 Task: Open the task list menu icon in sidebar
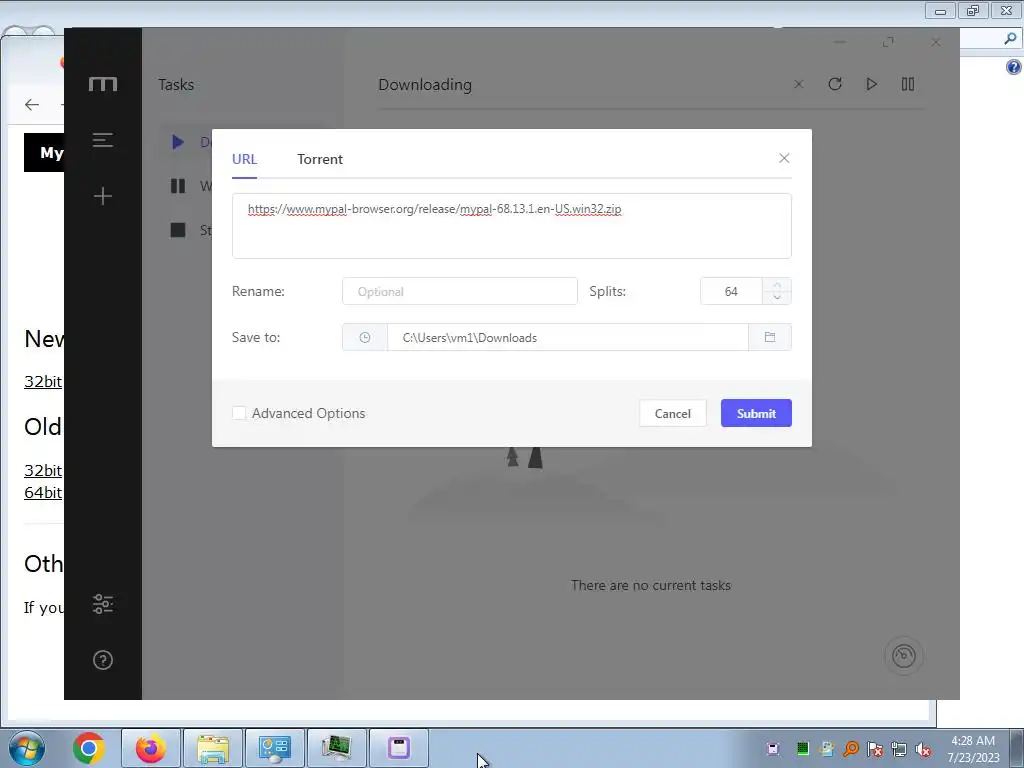point(103,140)
